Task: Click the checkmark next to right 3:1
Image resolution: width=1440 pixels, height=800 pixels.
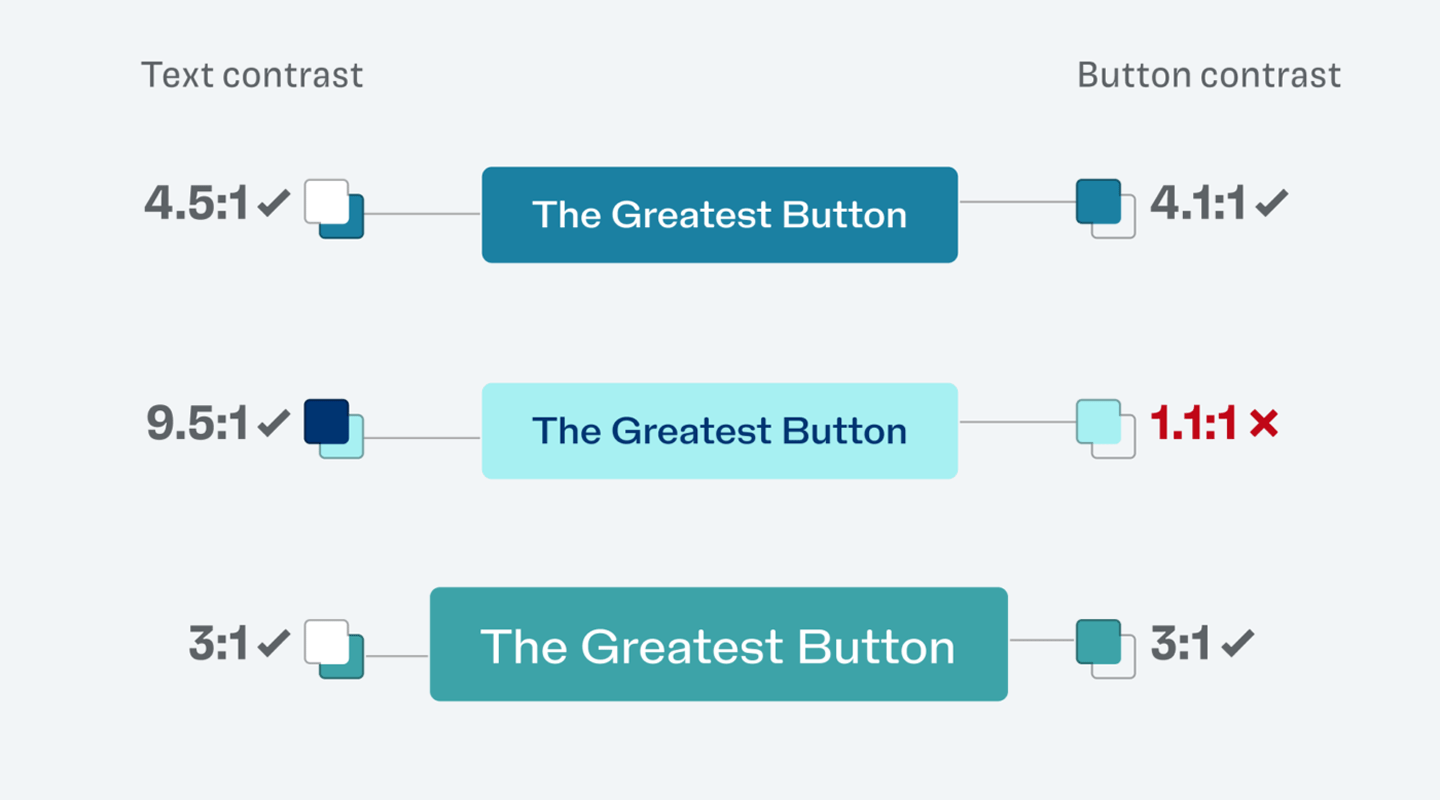Action: point(1237,643)
